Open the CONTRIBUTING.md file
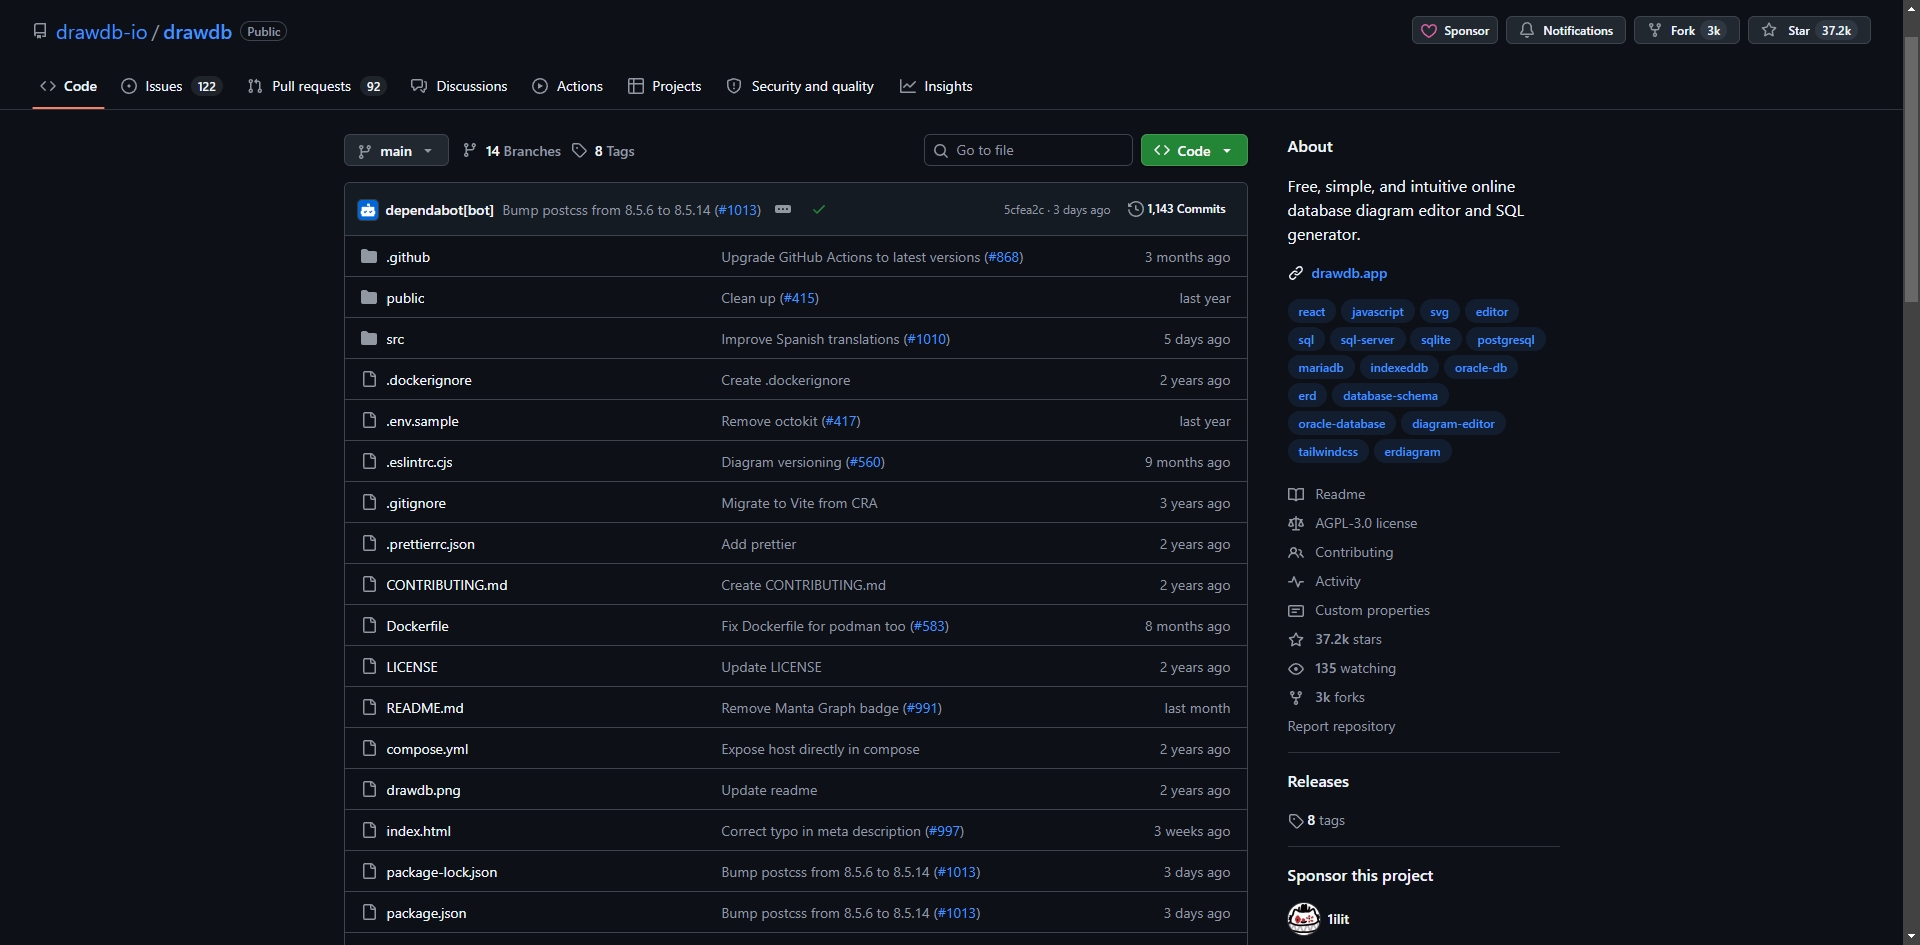Screen dimensions: 1920x945 tap(447, 585)
